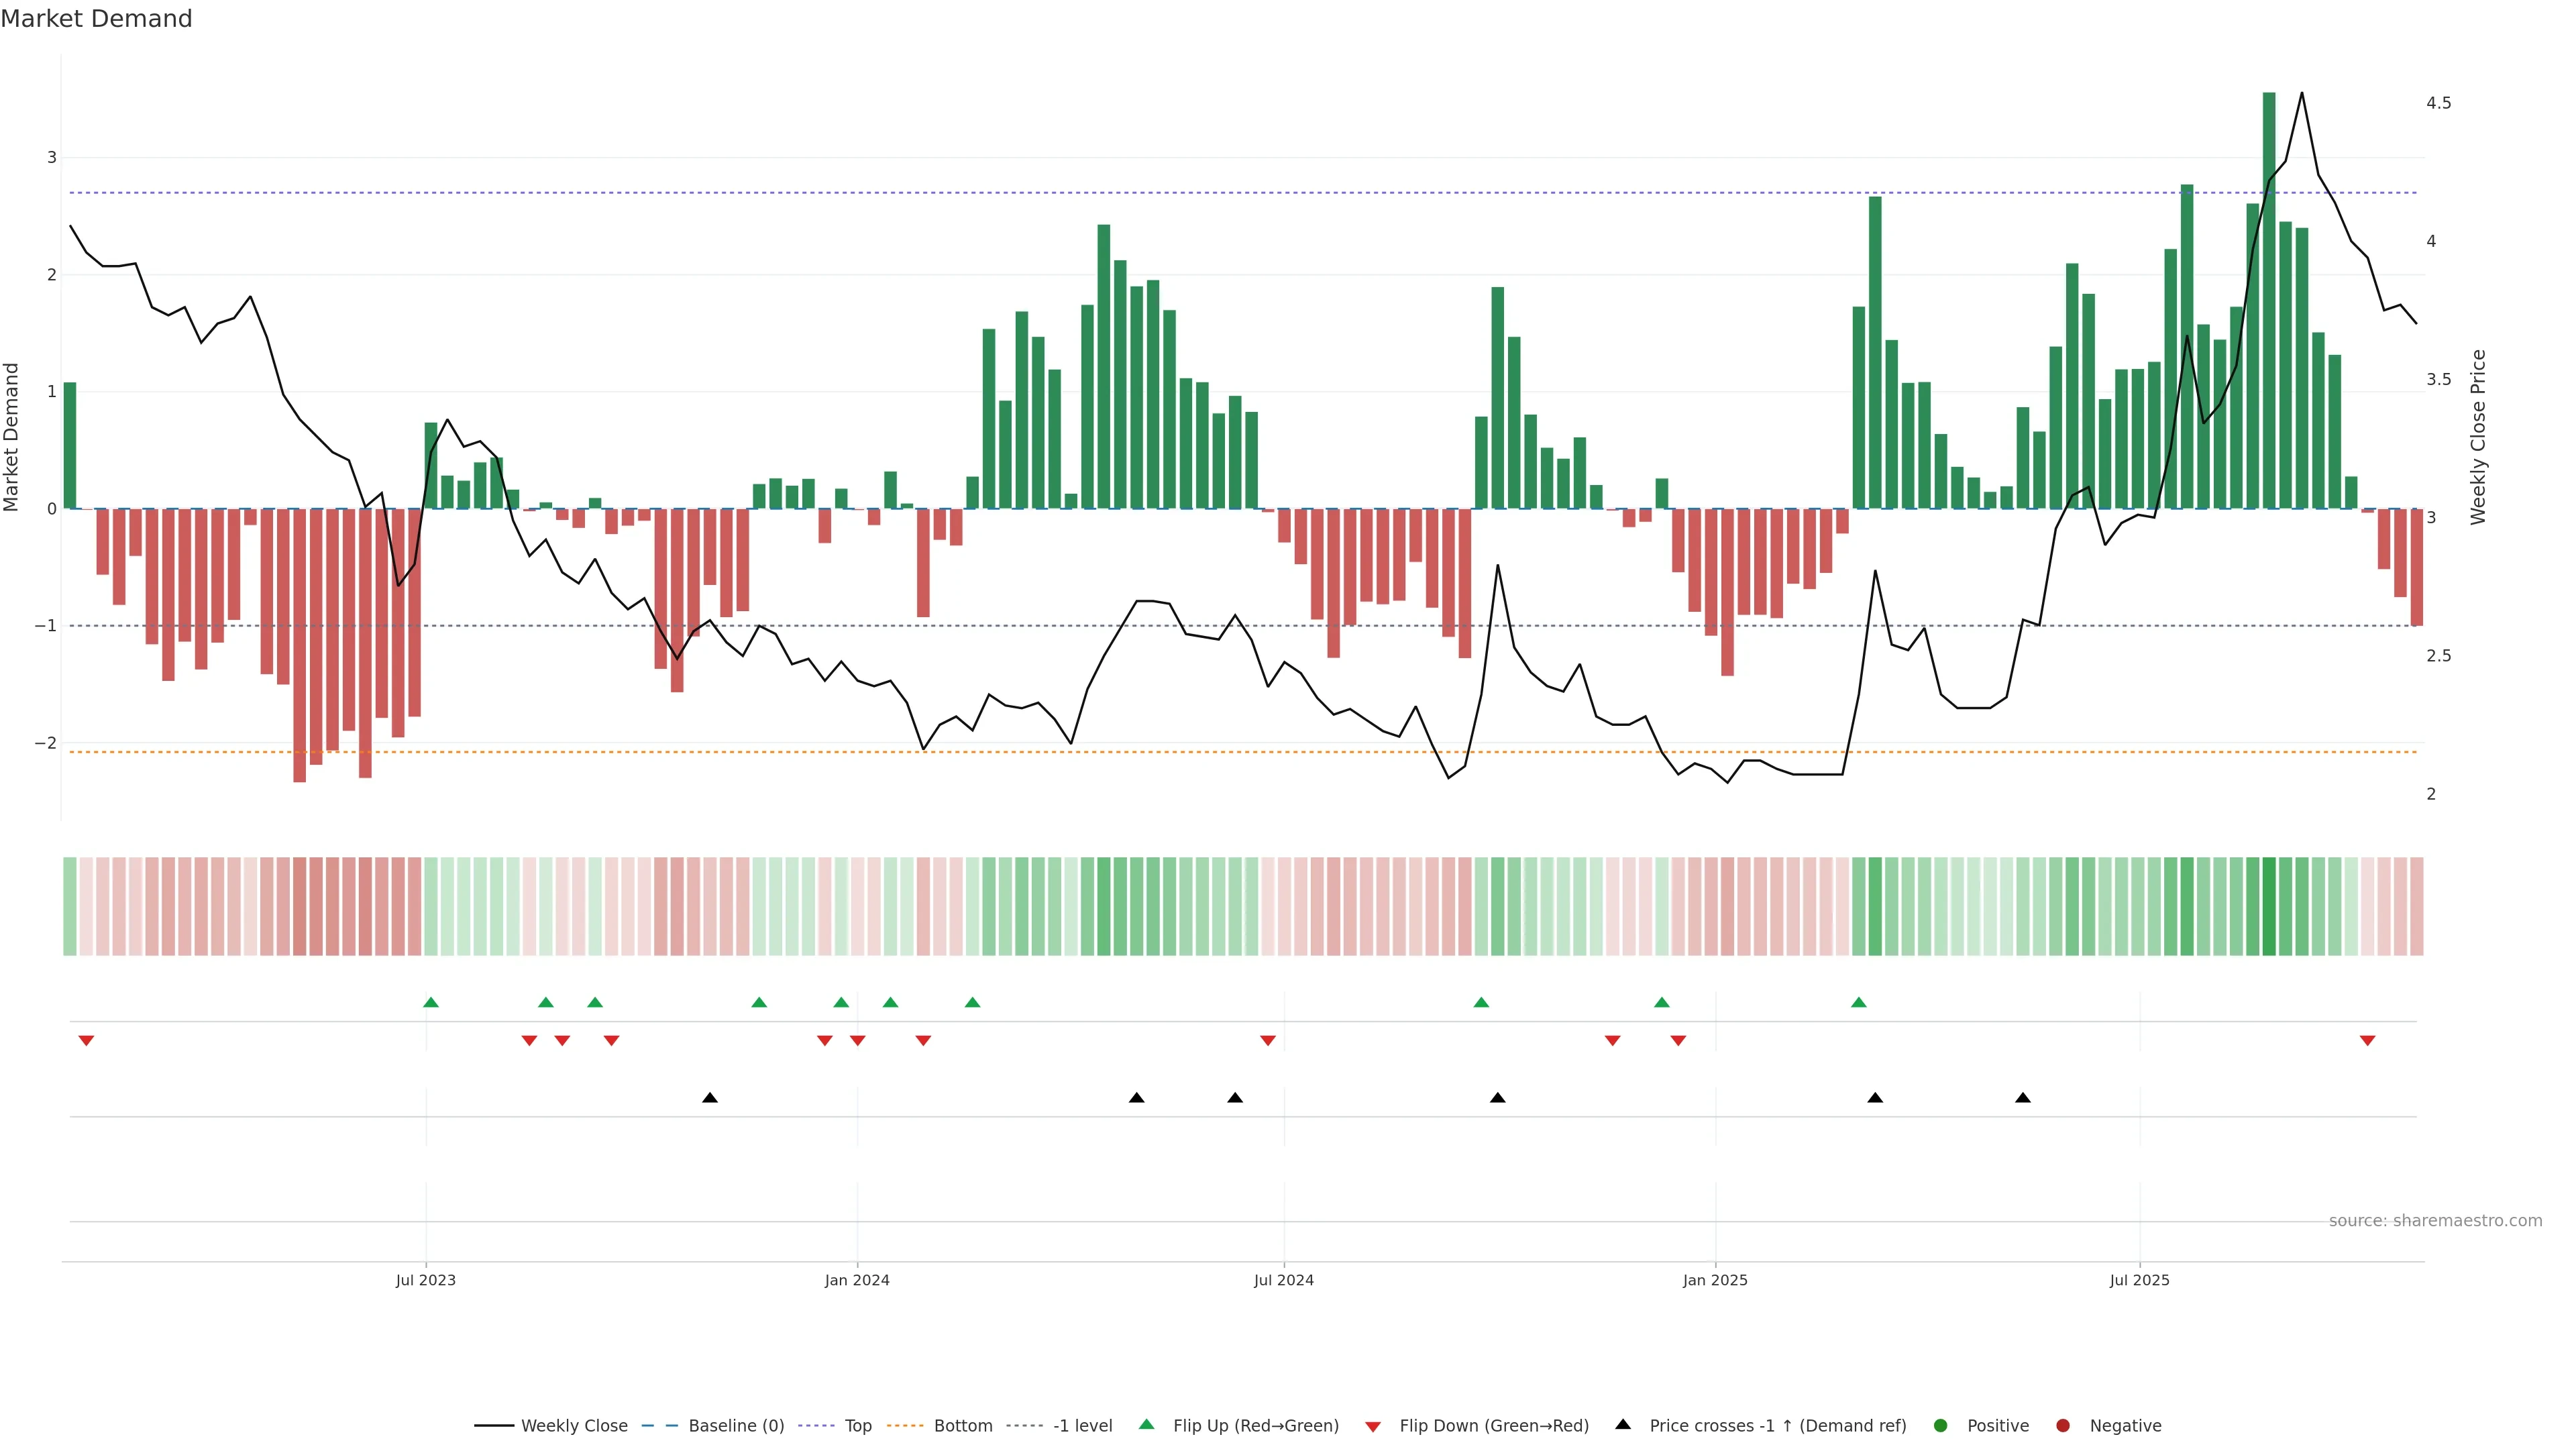This screenshot has height=1449, width=2576.
Task: Click green Flip Up triangle icon in legend
Action: 1147,1425
